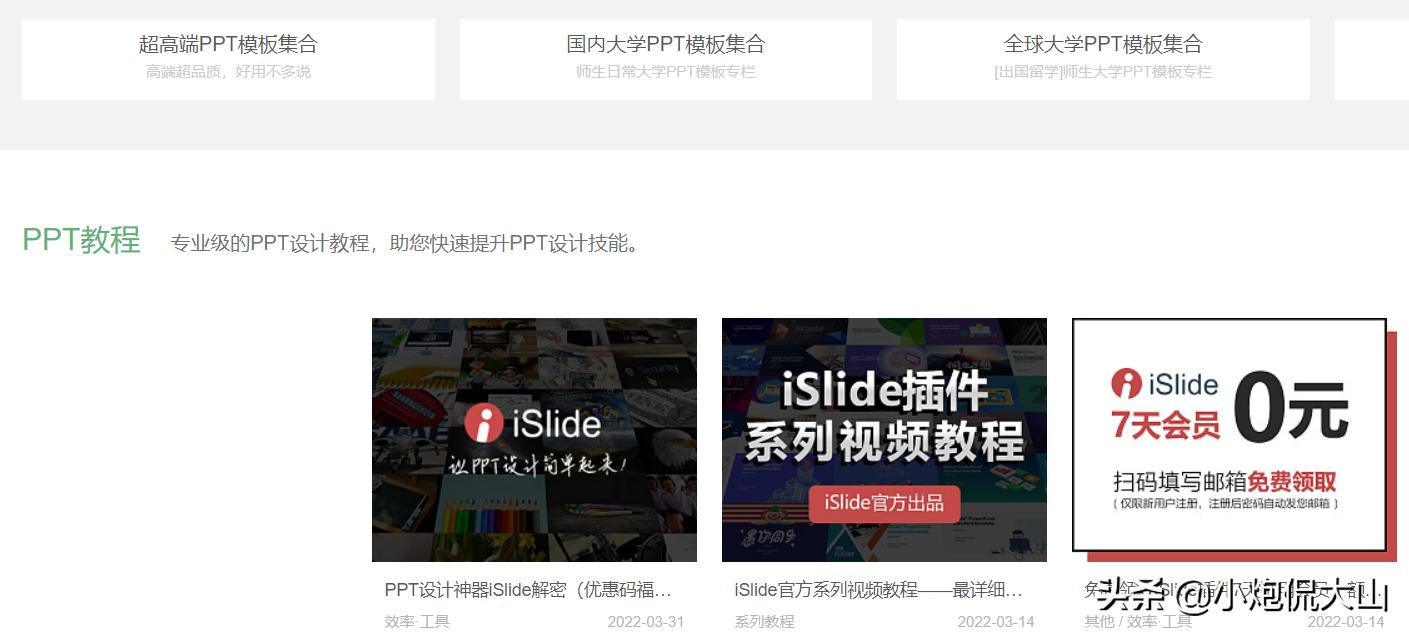This screenshot has height=632, width=1409.
Task: Select the iSlide官方出品 badge on second thumbnail
Action: [x=883, y=504]
